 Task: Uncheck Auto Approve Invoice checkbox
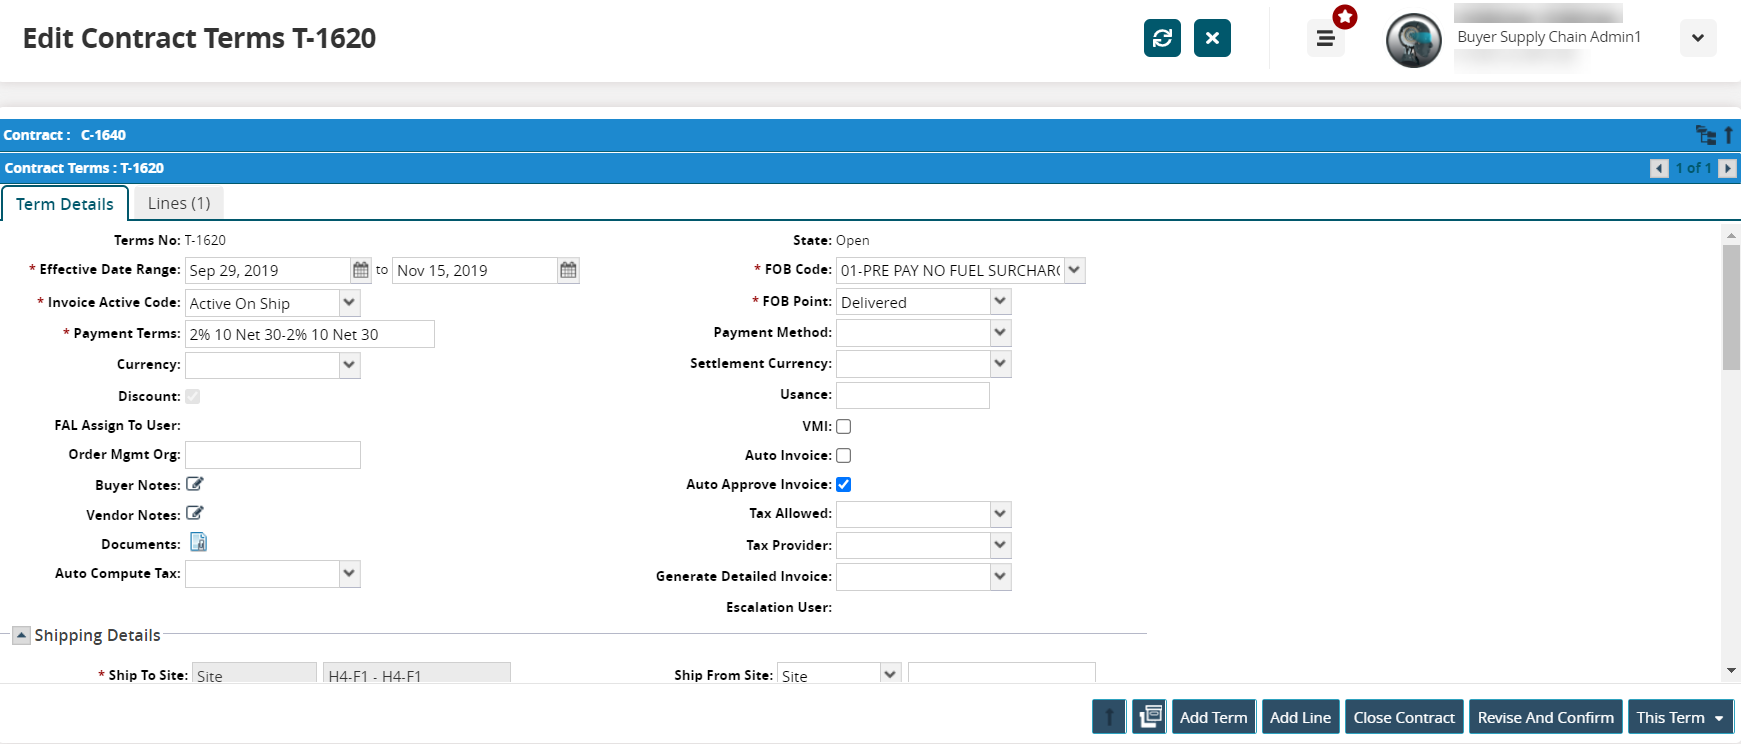tap(844, 484)
